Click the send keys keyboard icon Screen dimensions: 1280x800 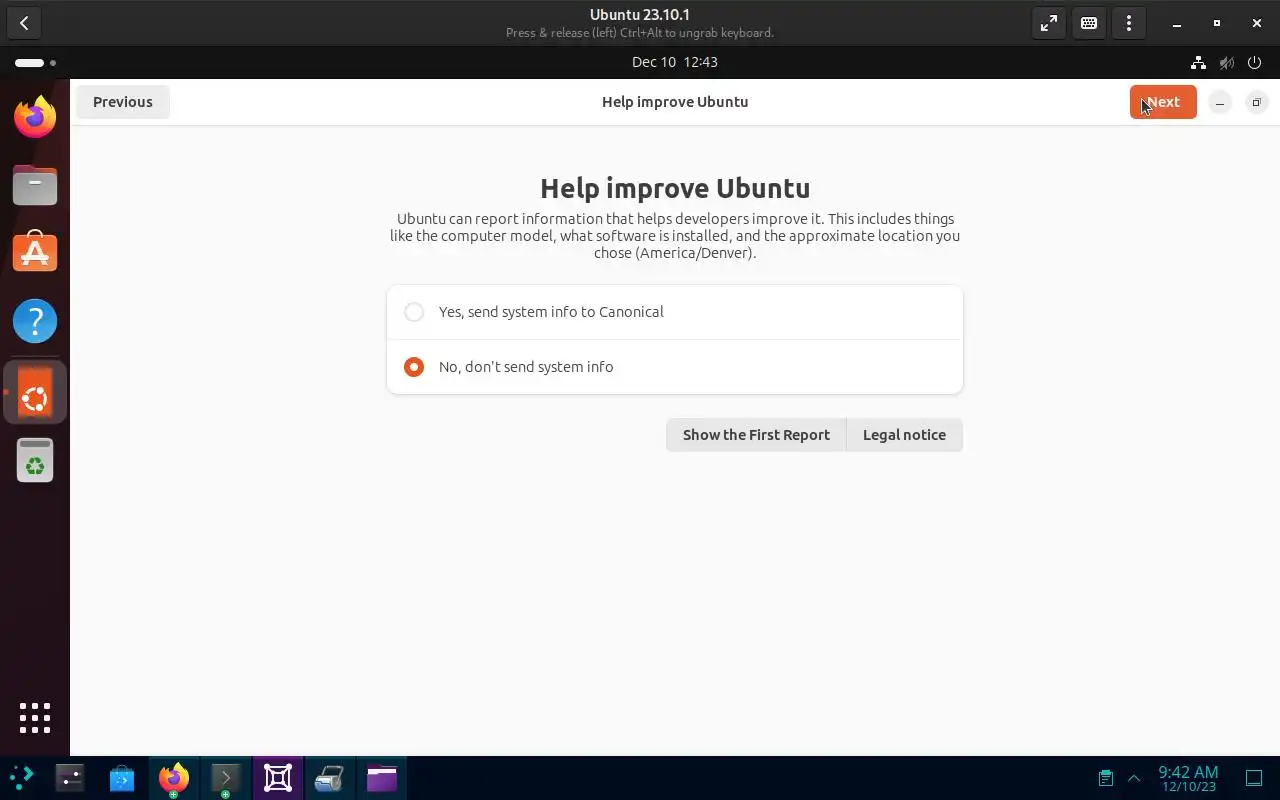1089,23
